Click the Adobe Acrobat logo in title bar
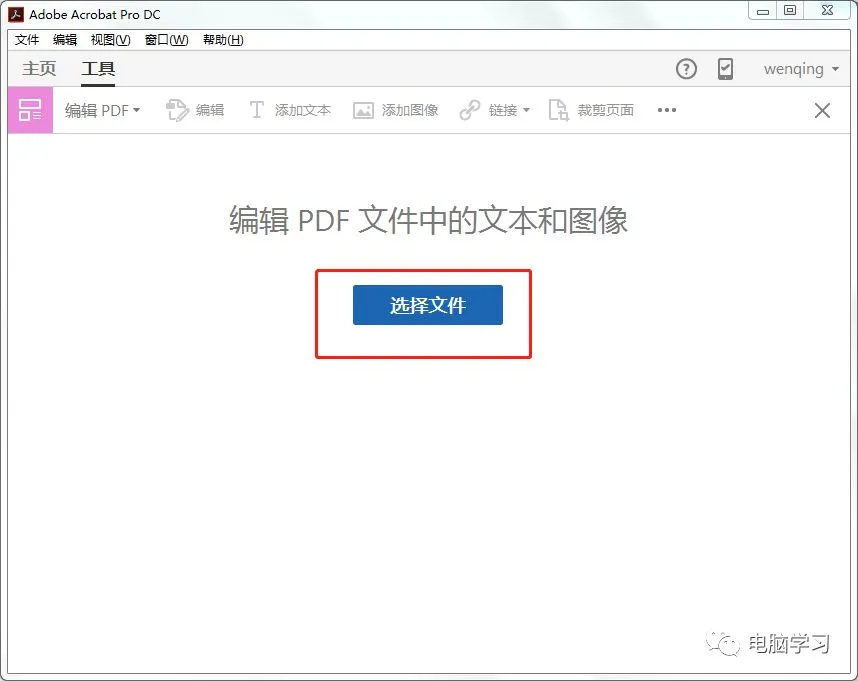This screenshot has height=681, width=858. [x=16, y=14]
